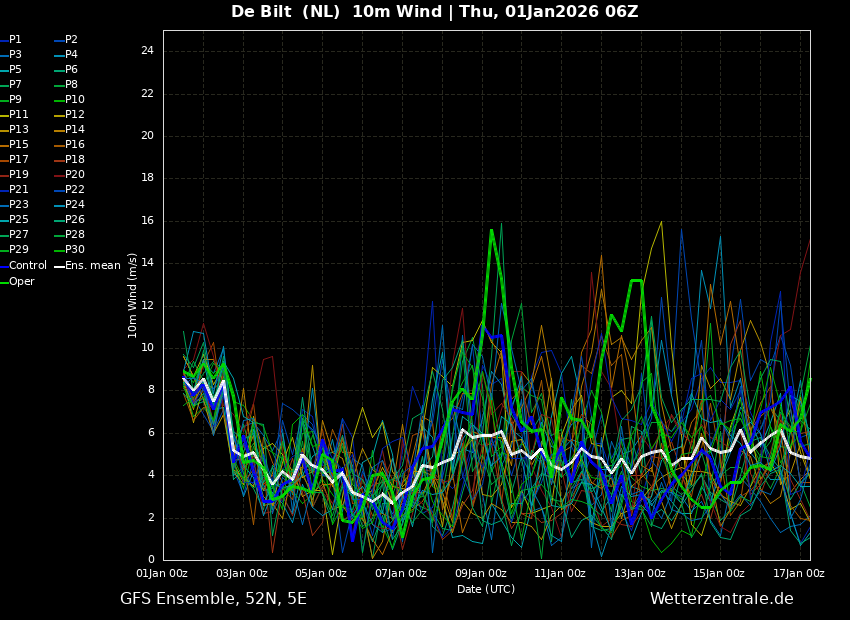
Task: Click the 24 value on wind axis
Action: tap(147, 51)
